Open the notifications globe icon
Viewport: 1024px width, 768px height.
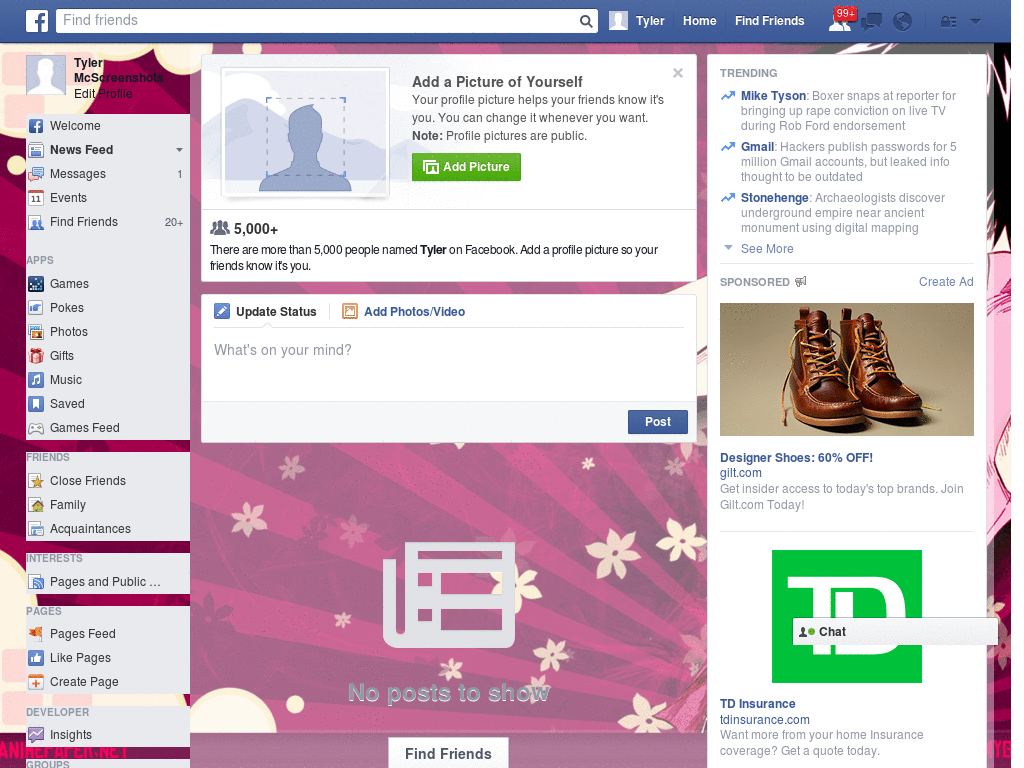click(x=903, y=22)
